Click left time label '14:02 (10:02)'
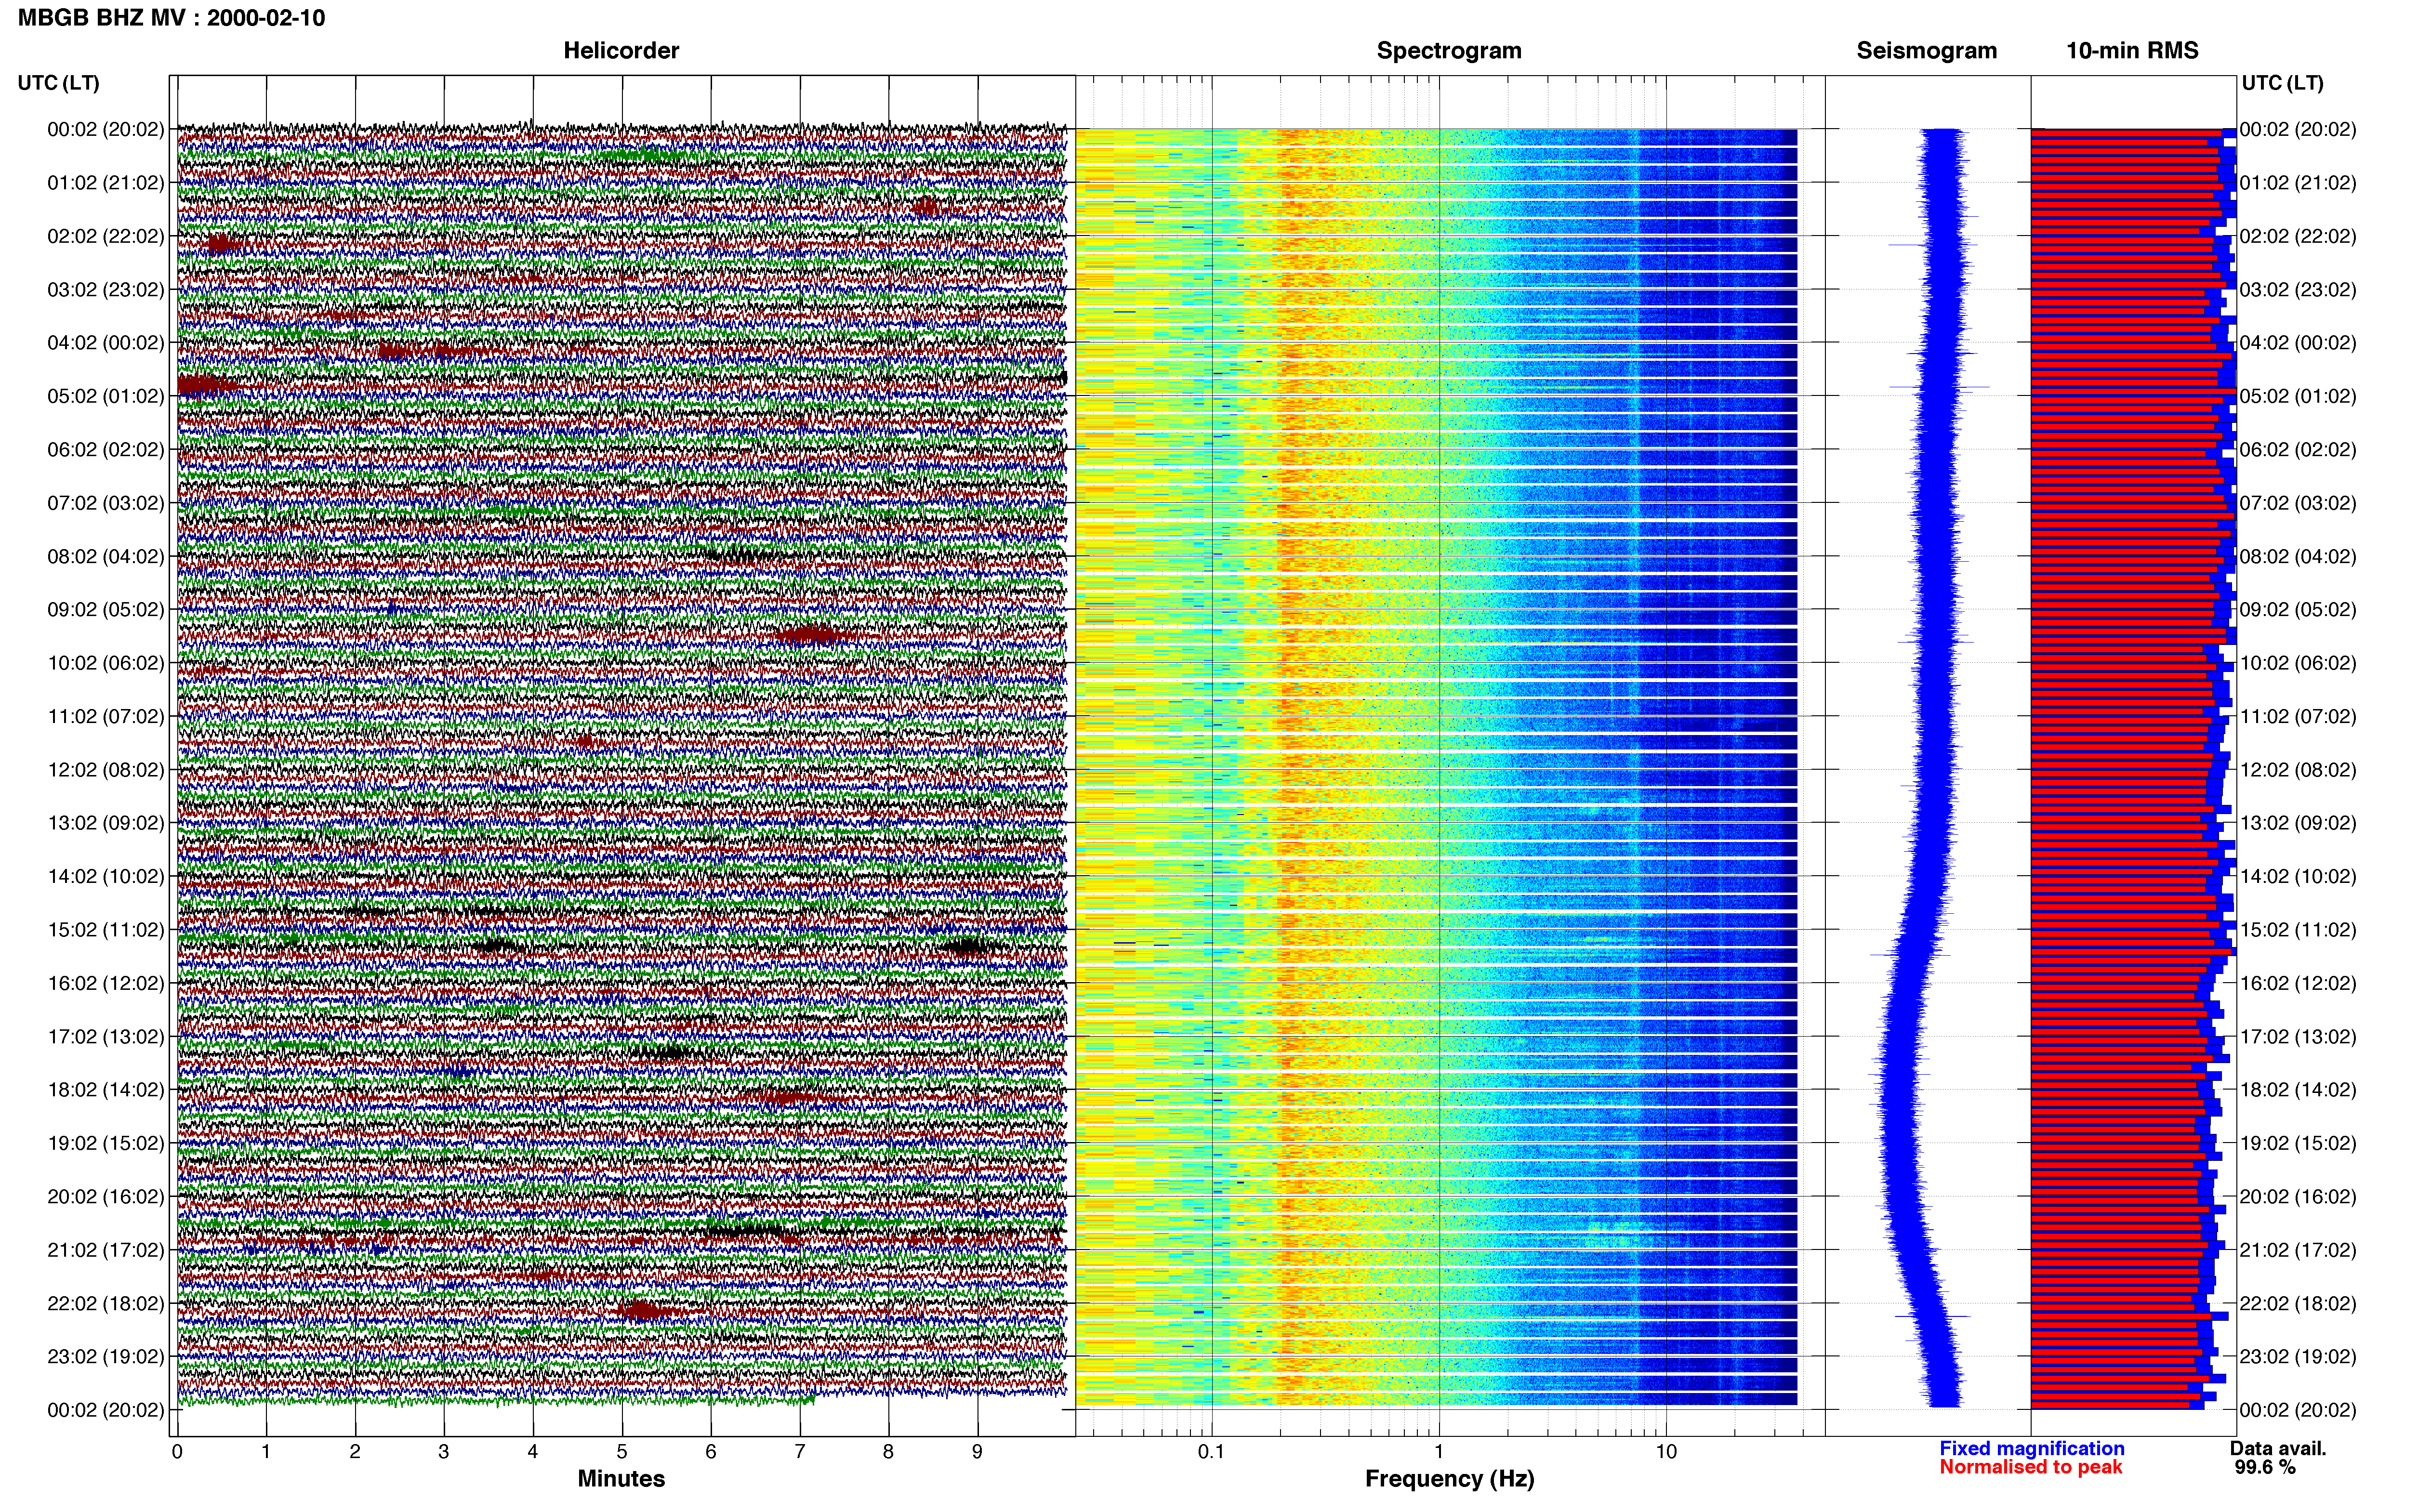The width and height of the screenshot is (2418, 1512). pyautogui.click(x=106, y=877)
